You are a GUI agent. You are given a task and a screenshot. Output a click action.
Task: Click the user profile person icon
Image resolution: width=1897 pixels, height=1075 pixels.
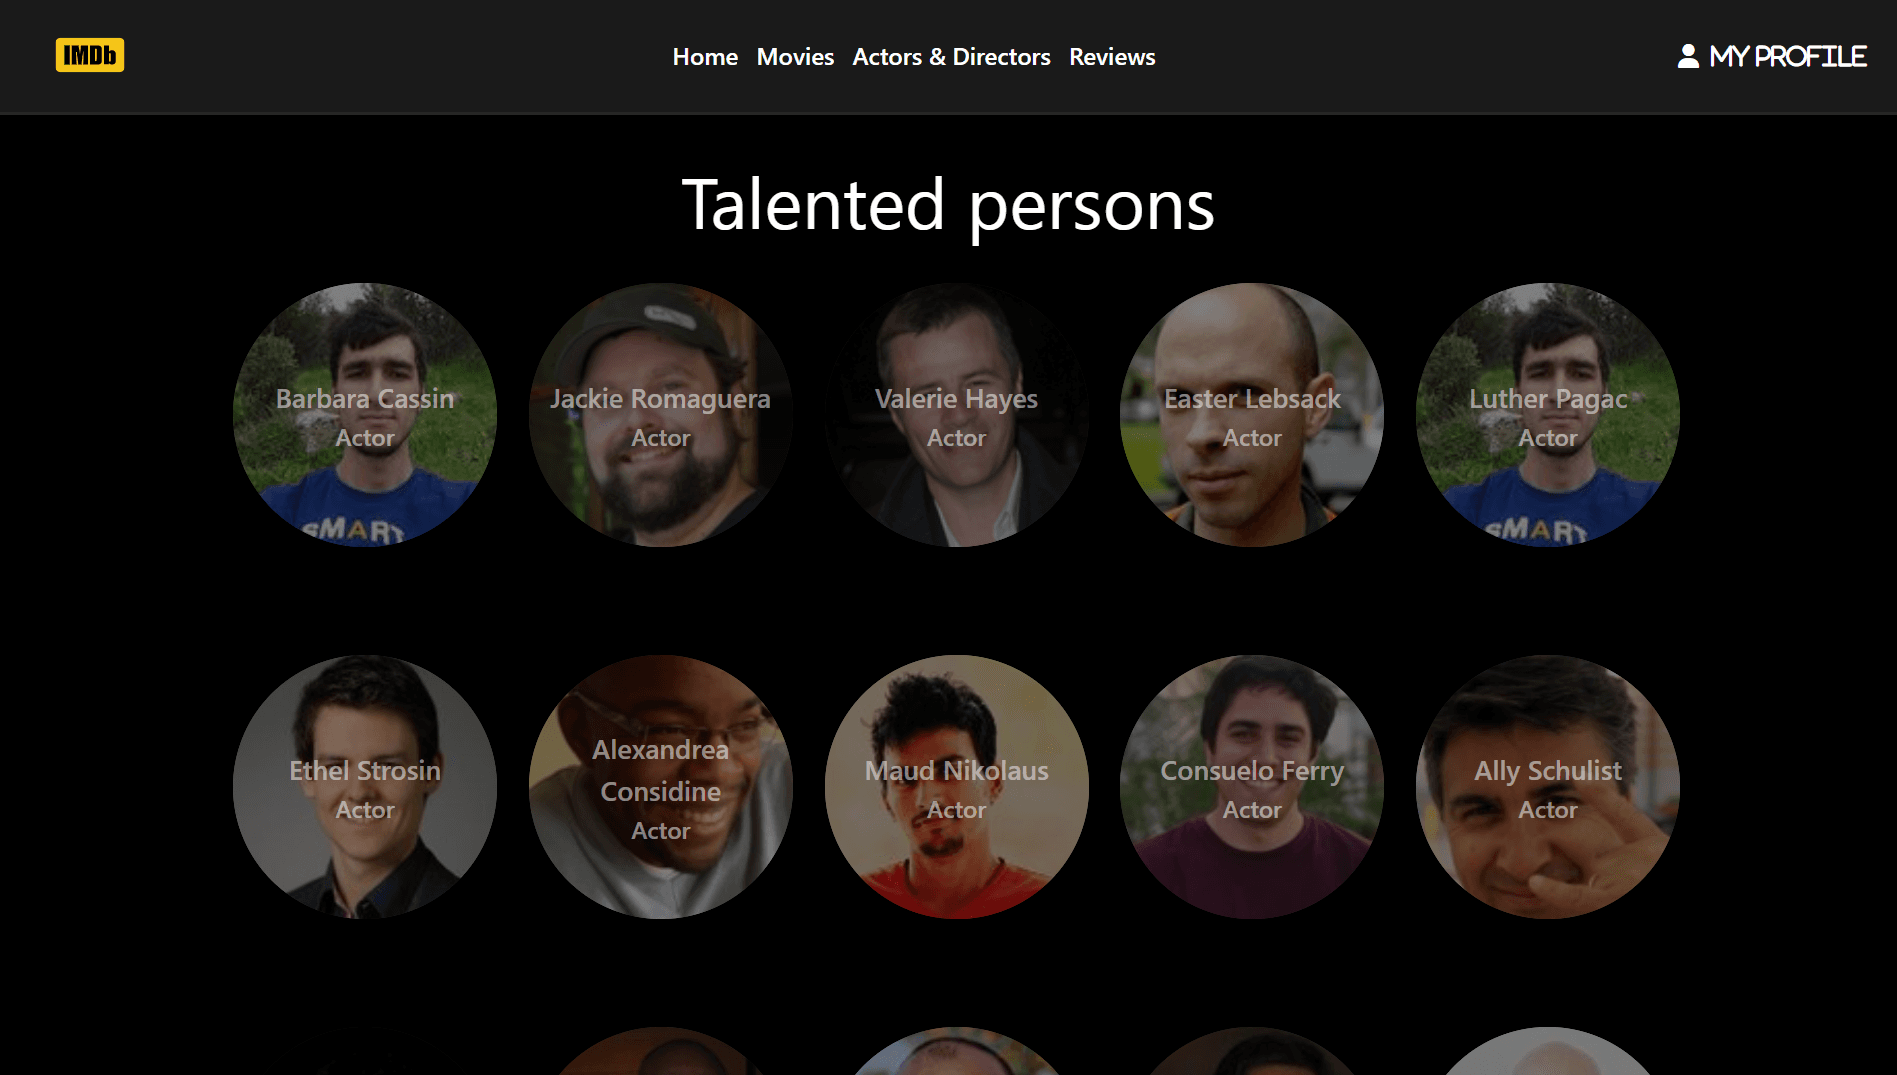(1687, 56)
